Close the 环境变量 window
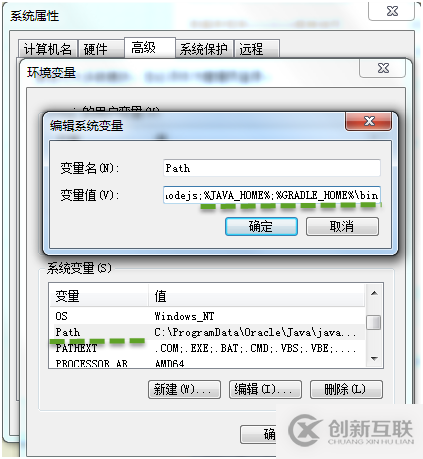This screenshot has width=423, height=459. pyautogui.click(x=383, y=68)
